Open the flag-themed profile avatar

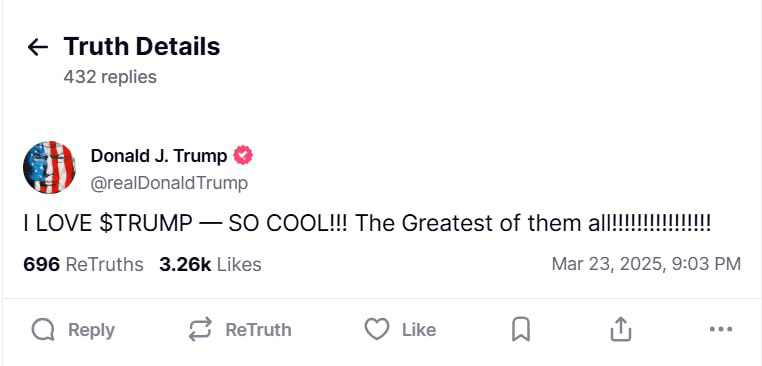click(49, 167)
